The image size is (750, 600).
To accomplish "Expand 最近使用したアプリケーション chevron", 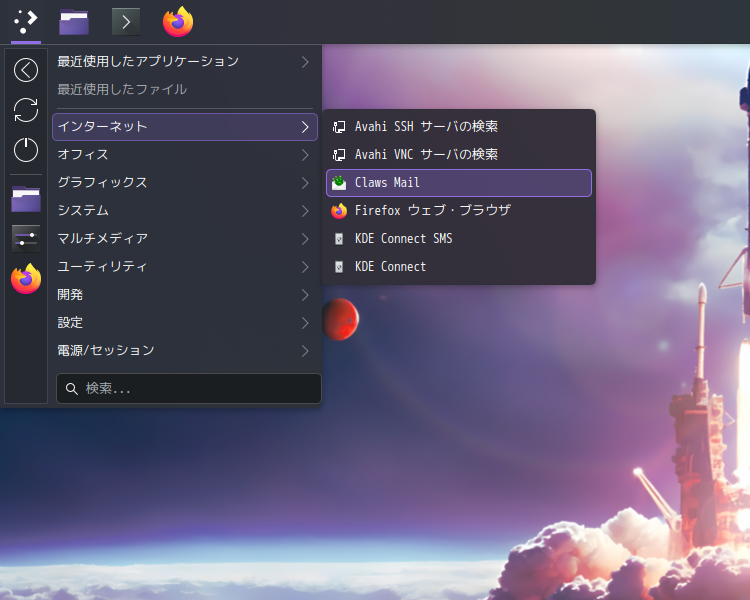I will coord(305,62).
